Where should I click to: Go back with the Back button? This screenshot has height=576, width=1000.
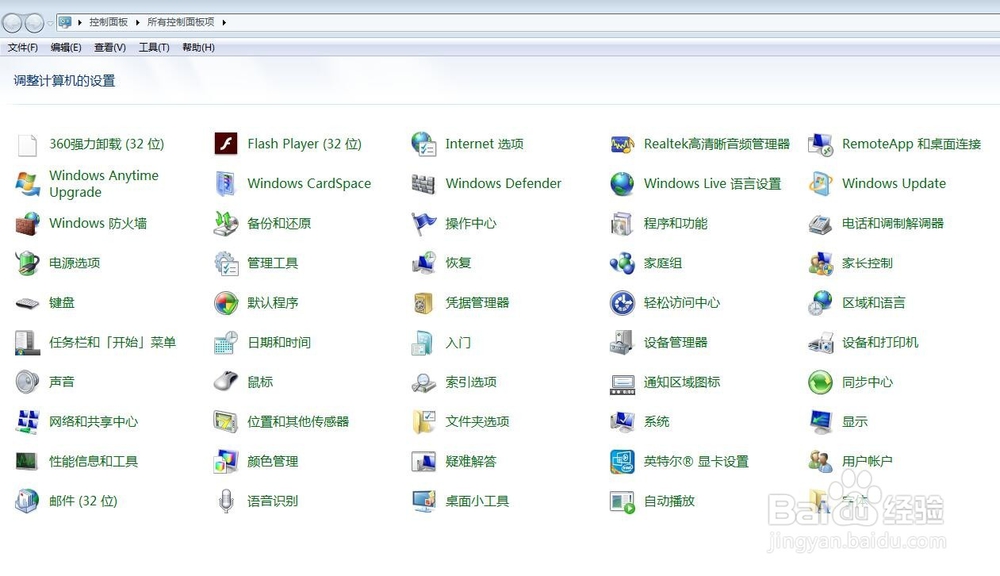12,23
